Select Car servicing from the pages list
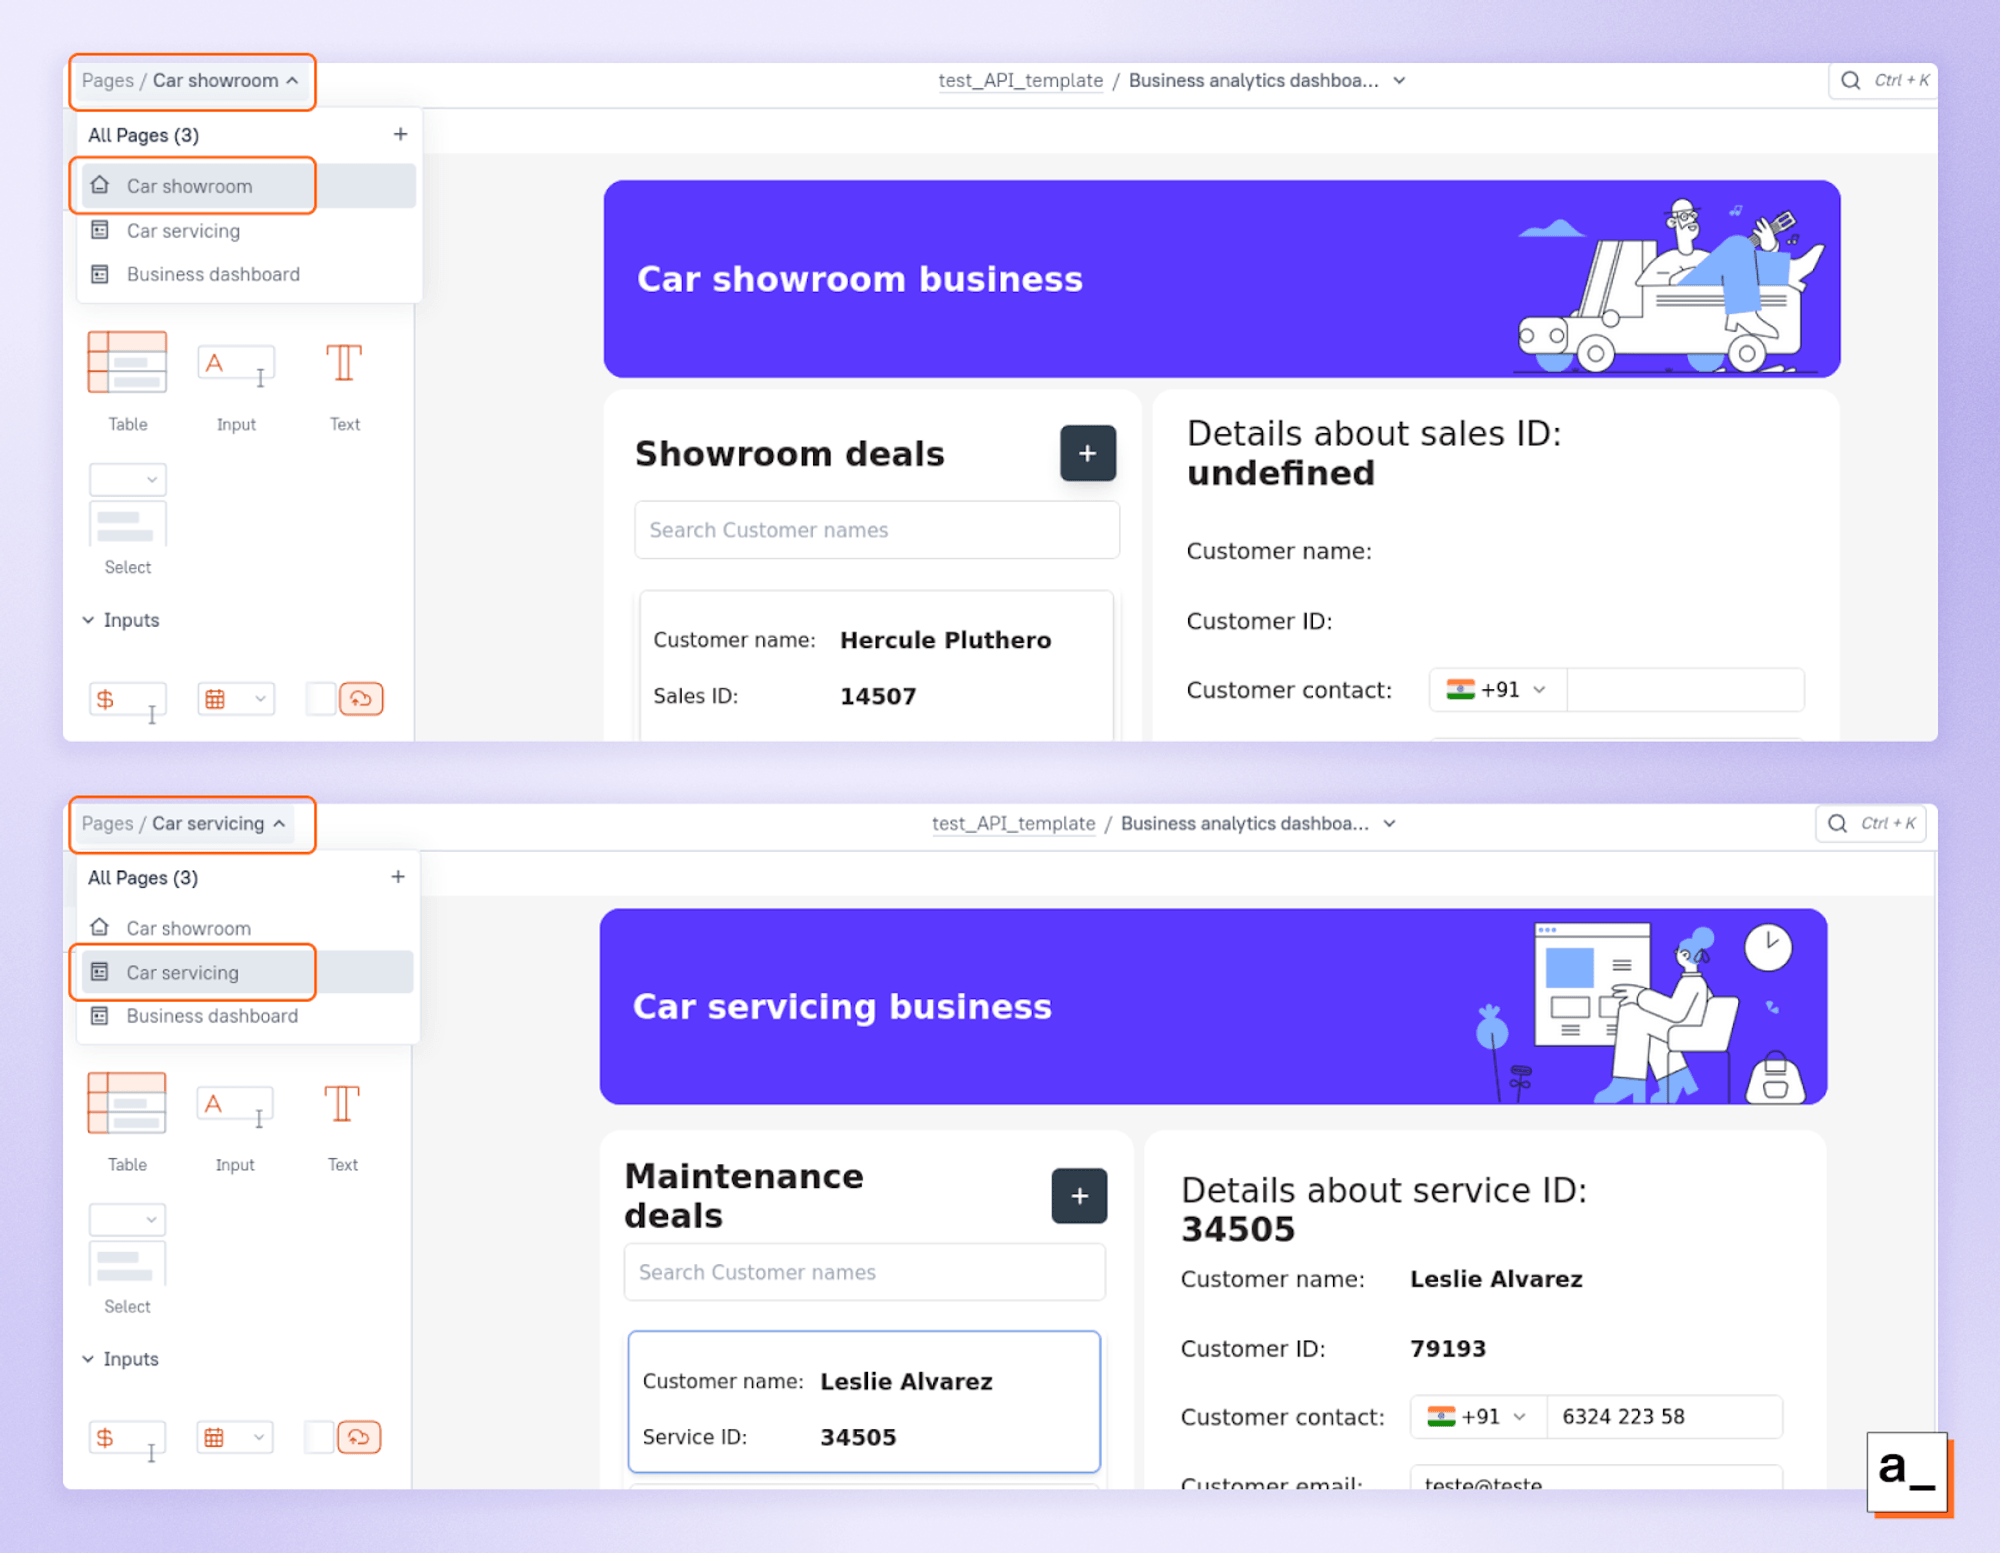 (x=184, y=971)
